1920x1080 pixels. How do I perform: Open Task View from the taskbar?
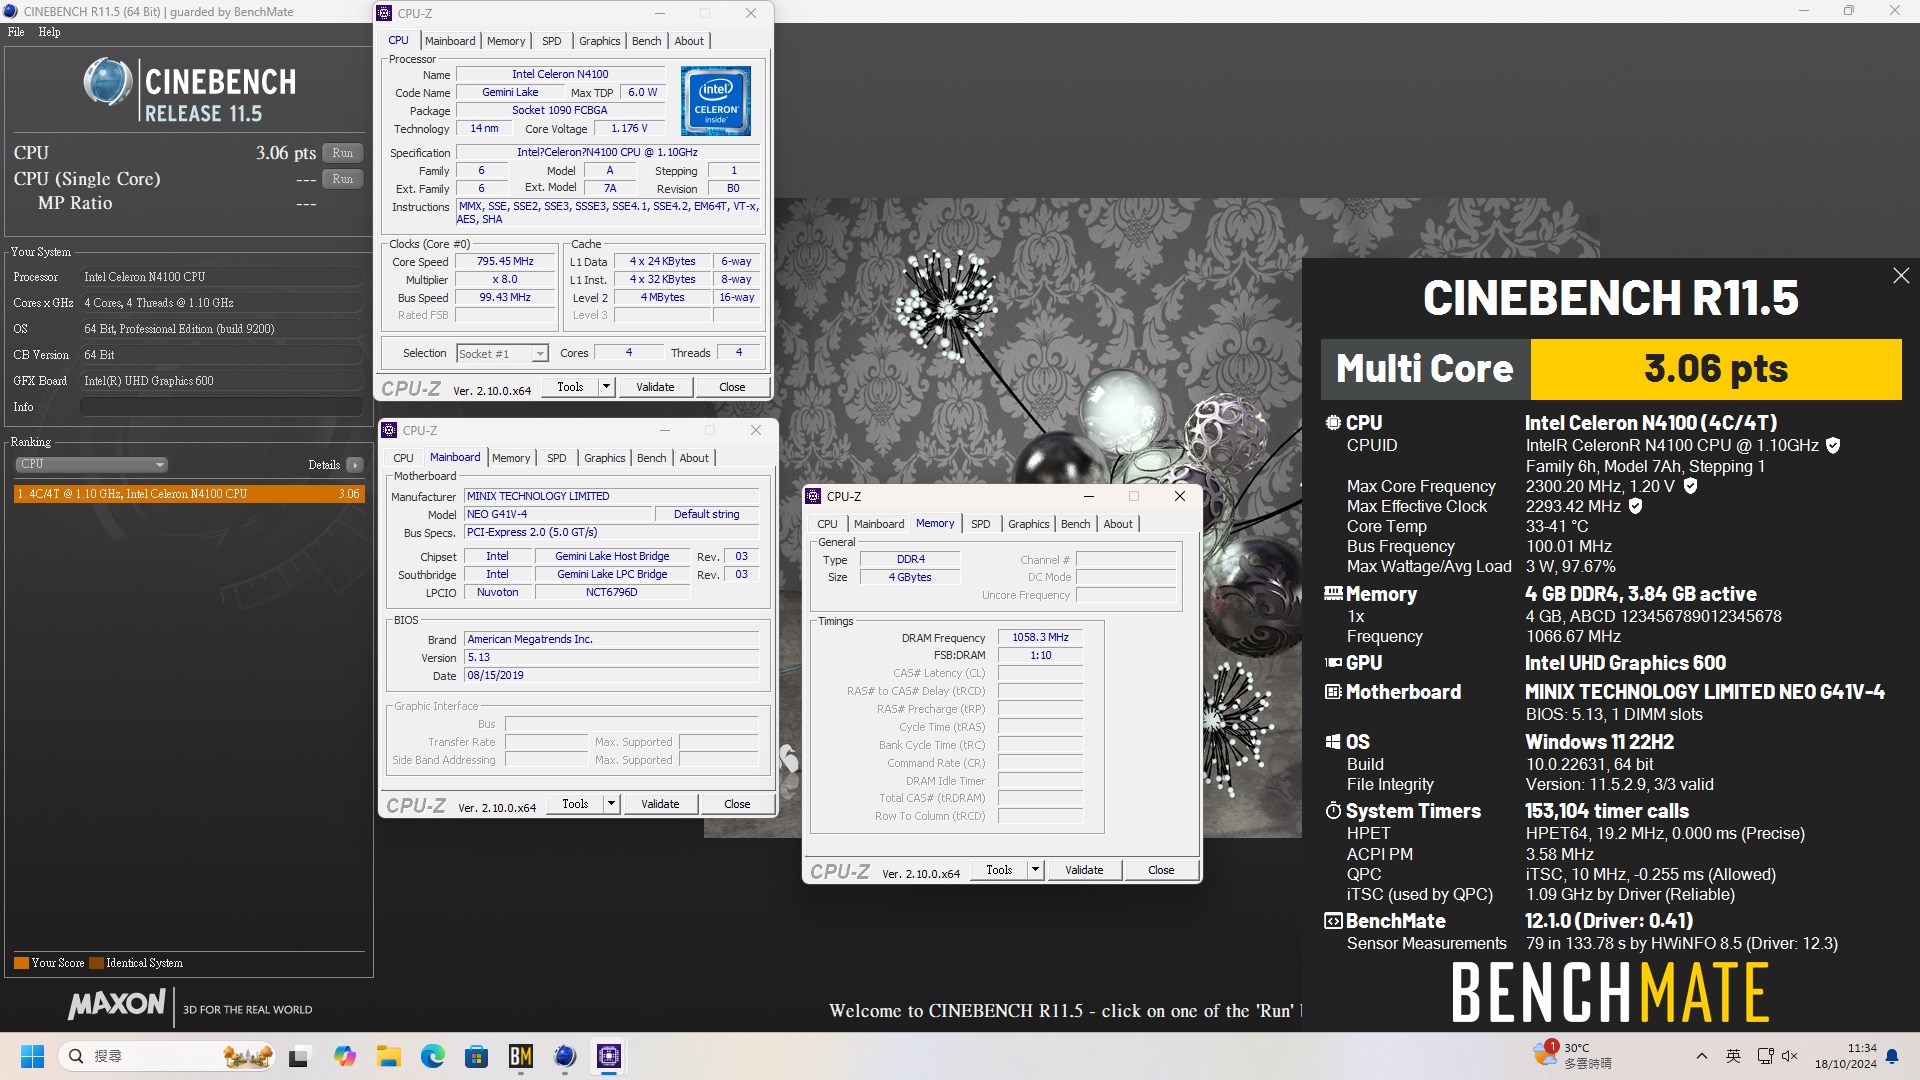pos(299,1056)
